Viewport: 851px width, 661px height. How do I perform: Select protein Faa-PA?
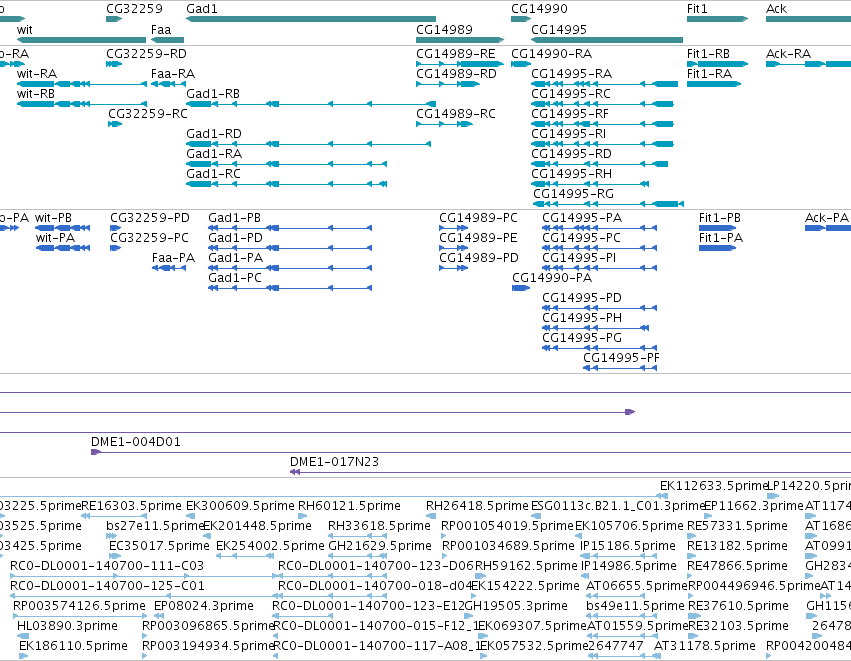169,268
